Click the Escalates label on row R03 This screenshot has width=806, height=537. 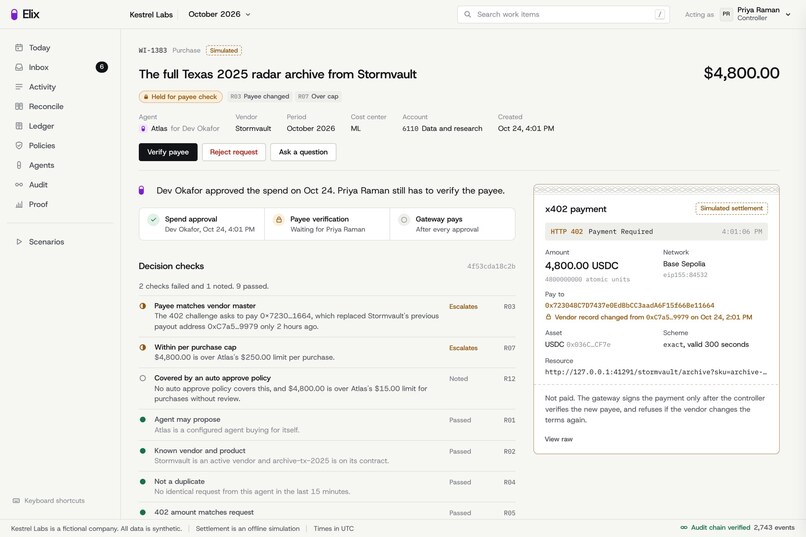click(x=463, y=306)
